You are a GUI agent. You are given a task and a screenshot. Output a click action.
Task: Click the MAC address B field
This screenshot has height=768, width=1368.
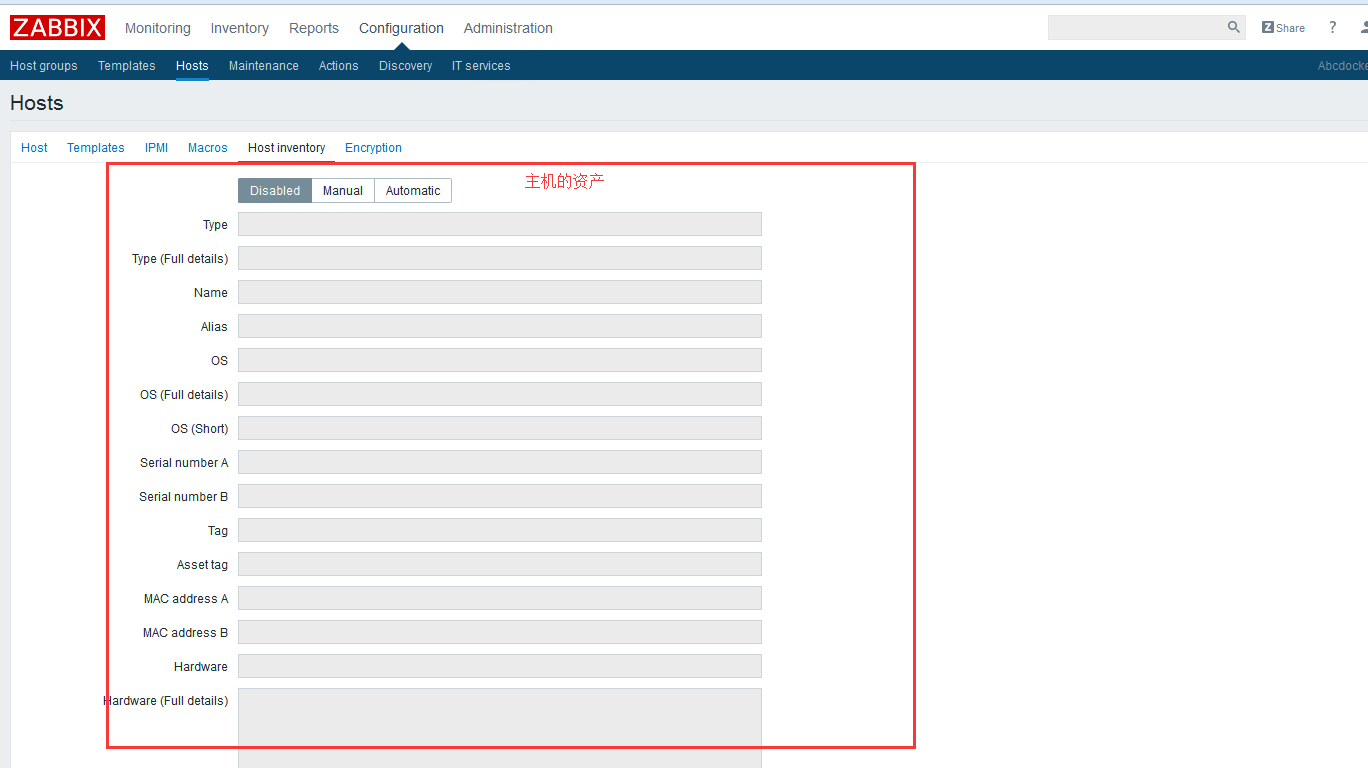point(500,632)
